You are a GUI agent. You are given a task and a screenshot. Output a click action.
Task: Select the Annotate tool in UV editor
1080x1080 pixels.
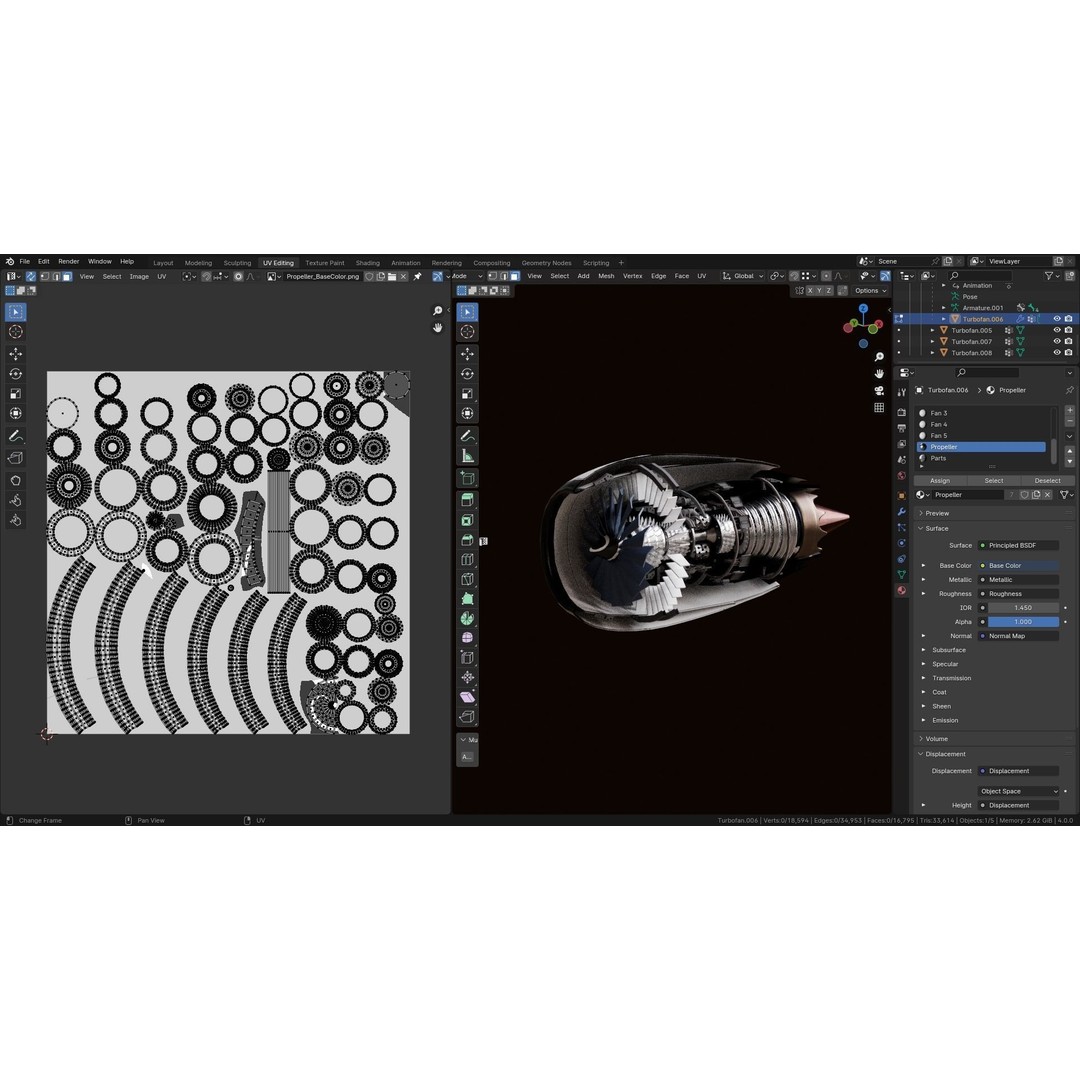pyautogui.click(x=15, y=436)
